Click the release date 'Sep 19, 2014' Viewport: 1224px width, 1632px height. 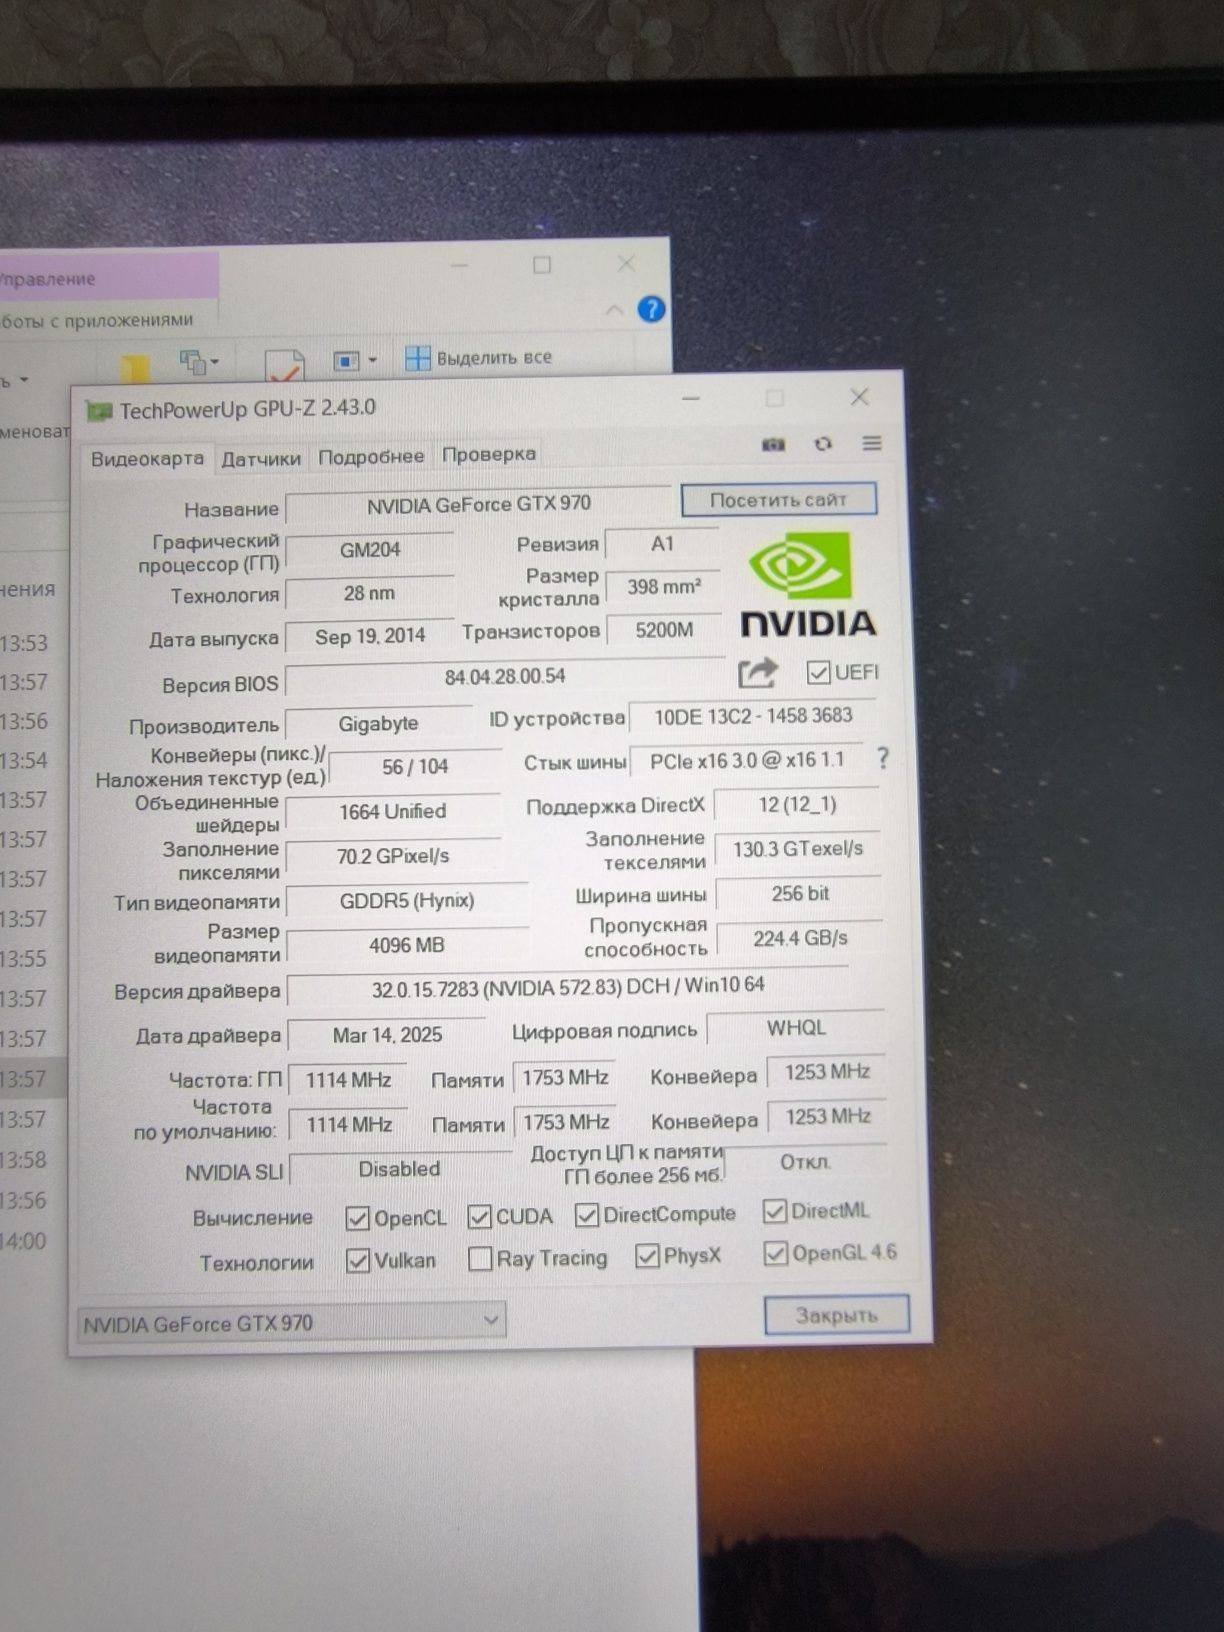[x=370, y=636]
